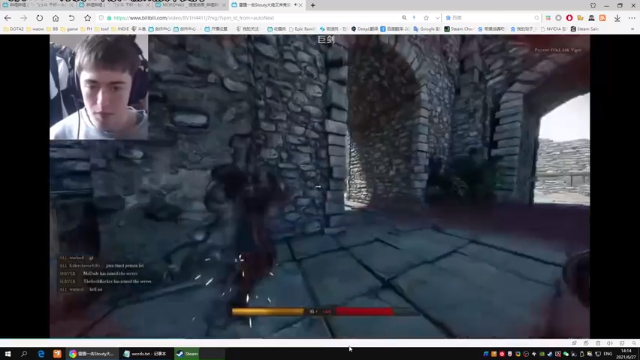Toggle the star icon beside the undo arrow
Image resolution: width=640 pixels, height=360 pixels.
(87, 18)
